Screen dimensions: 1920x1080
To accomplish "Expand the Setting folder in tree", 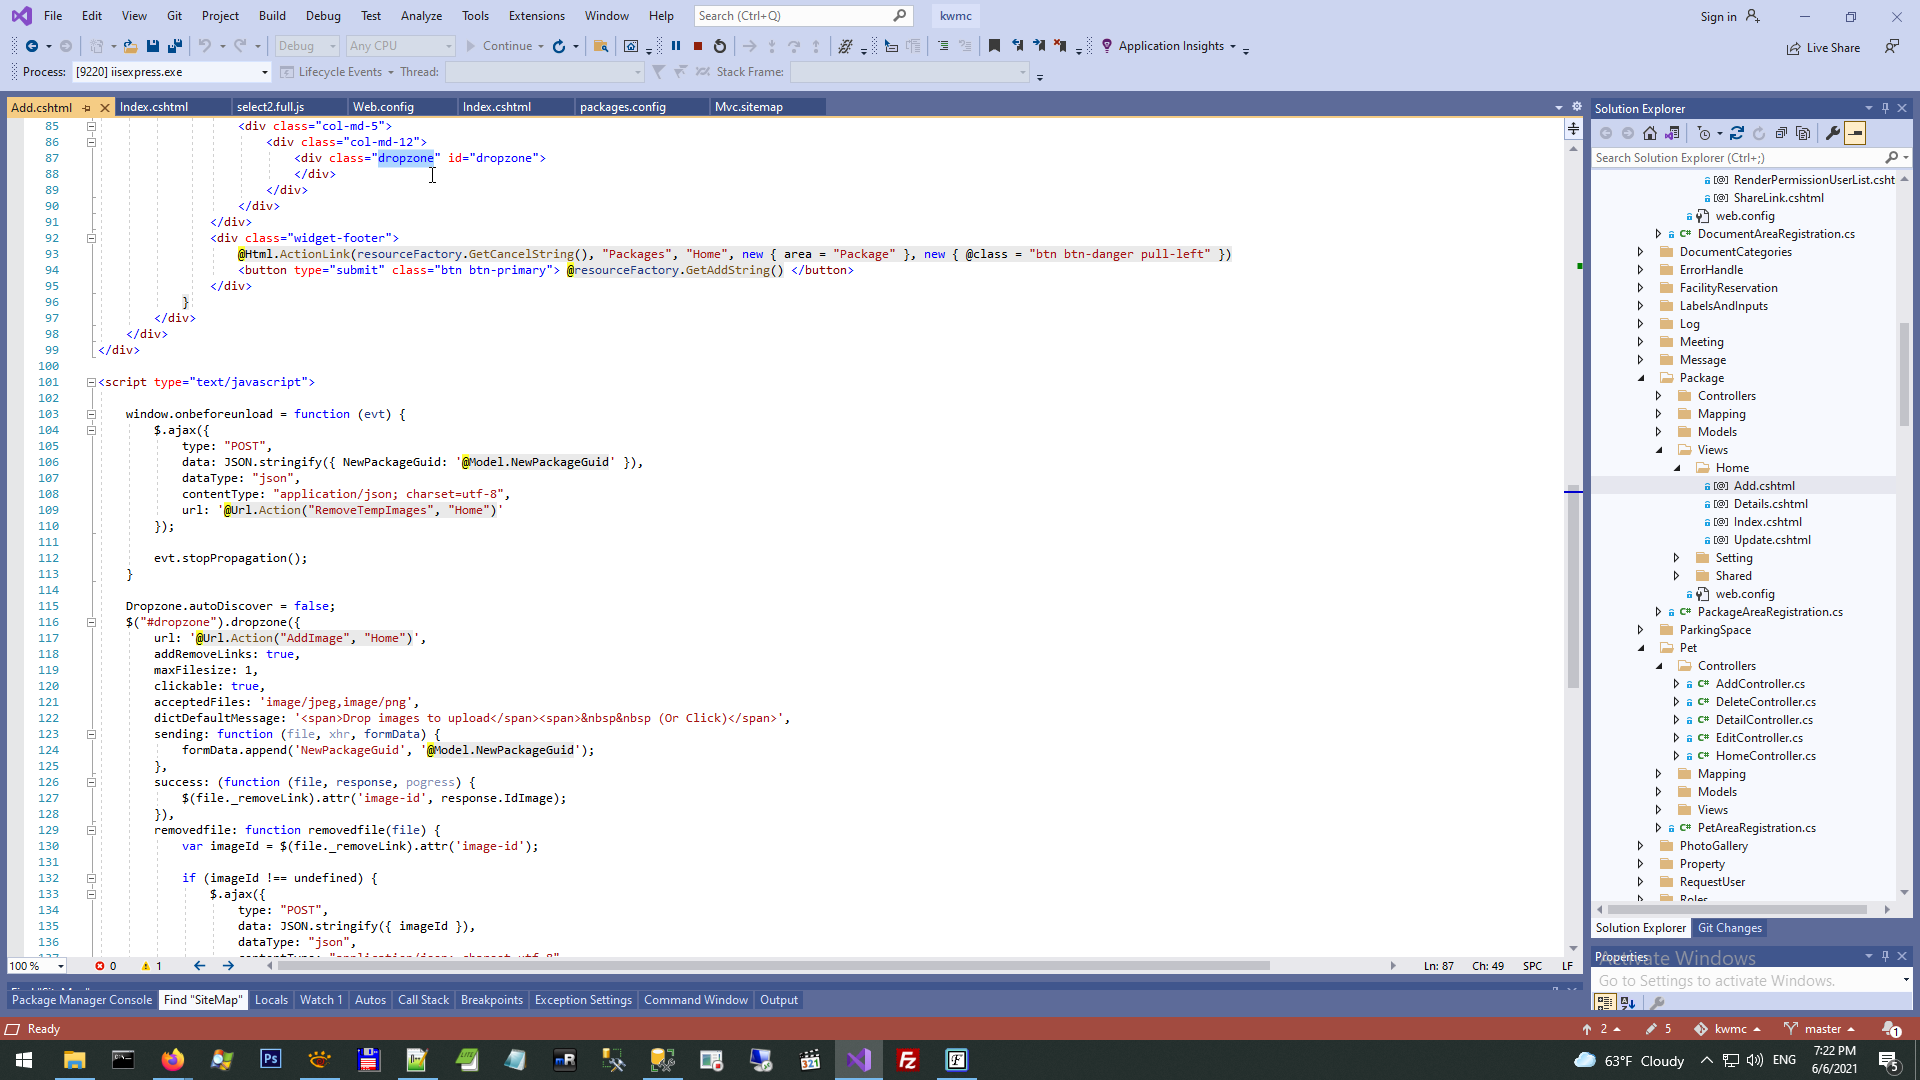I will [x=1677, y=558].
